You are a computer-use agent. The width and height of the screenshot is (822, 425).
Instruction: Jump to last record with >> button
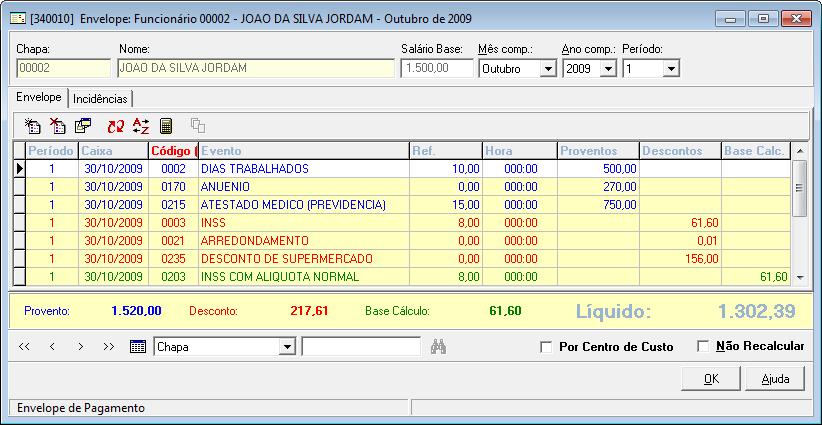[109, 347]
